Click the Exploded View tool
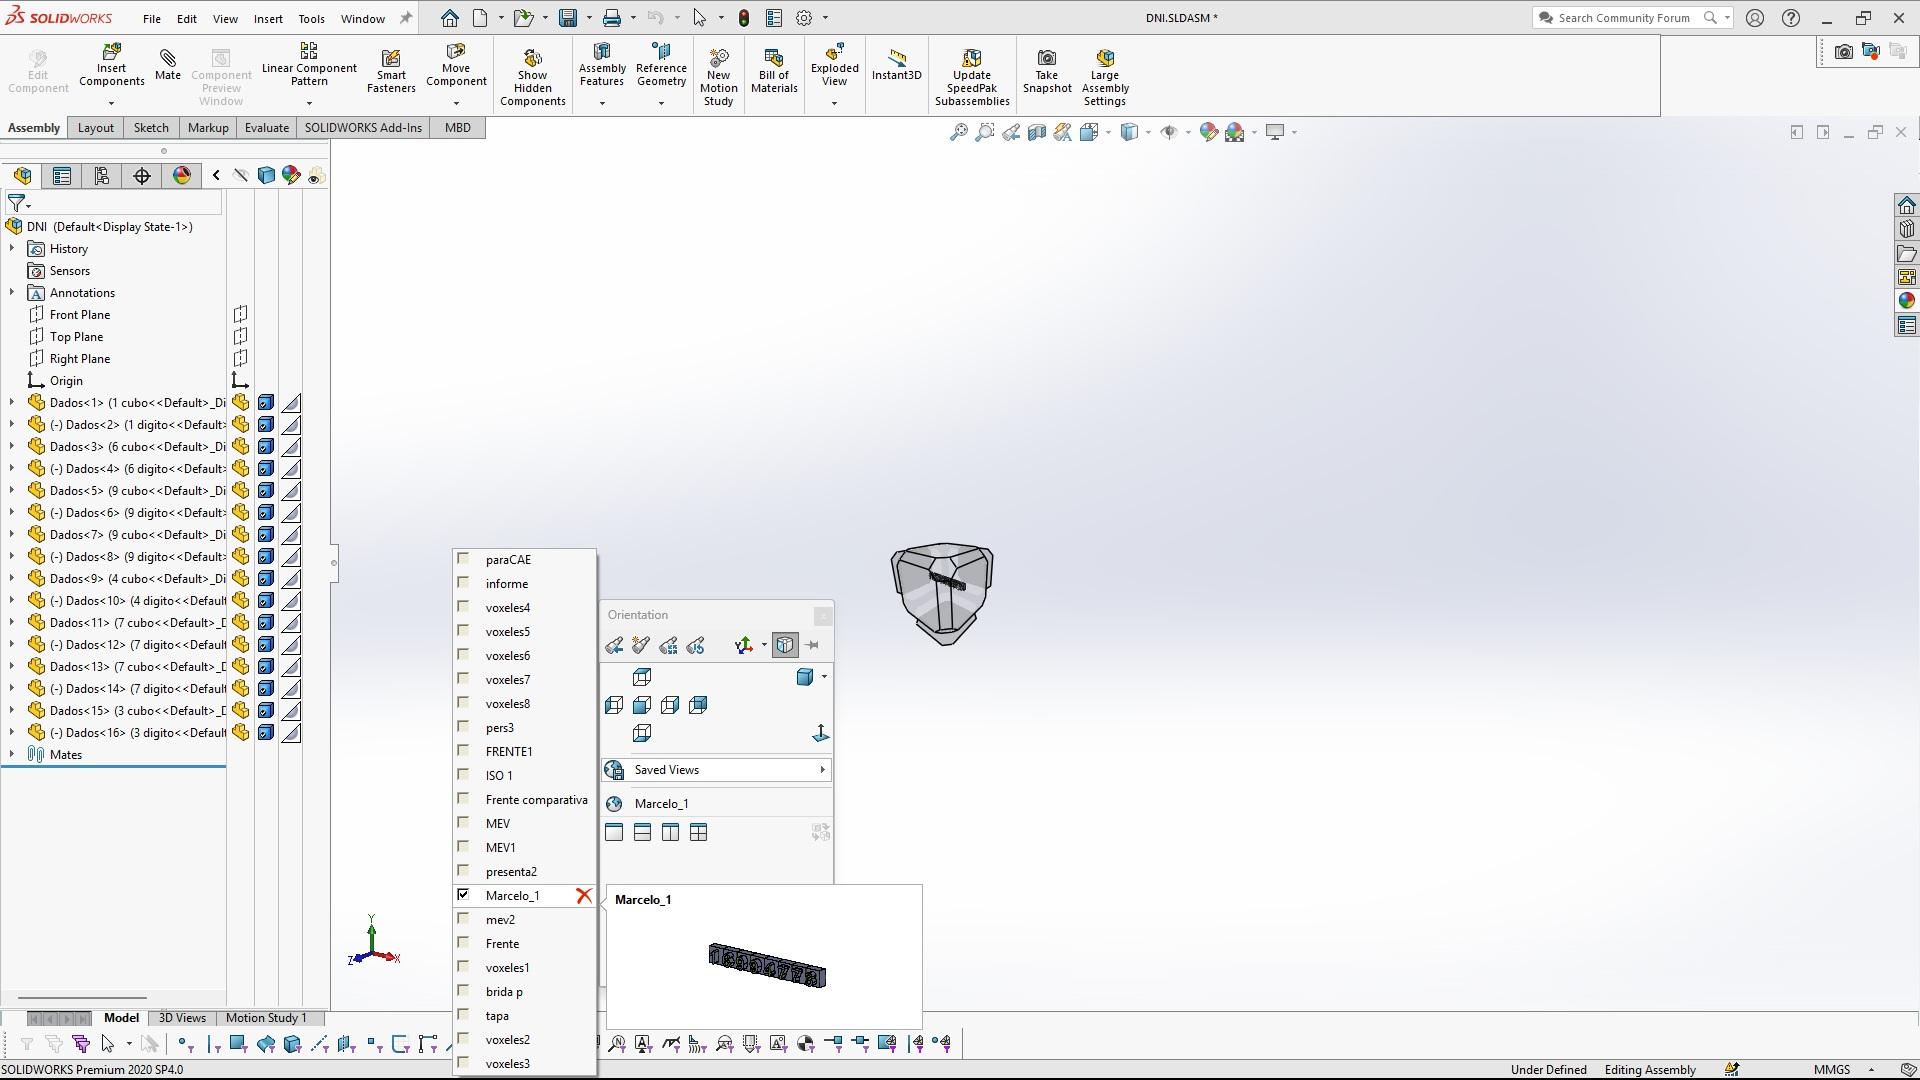1920x1080 pixels. click(x=834, y=65)
